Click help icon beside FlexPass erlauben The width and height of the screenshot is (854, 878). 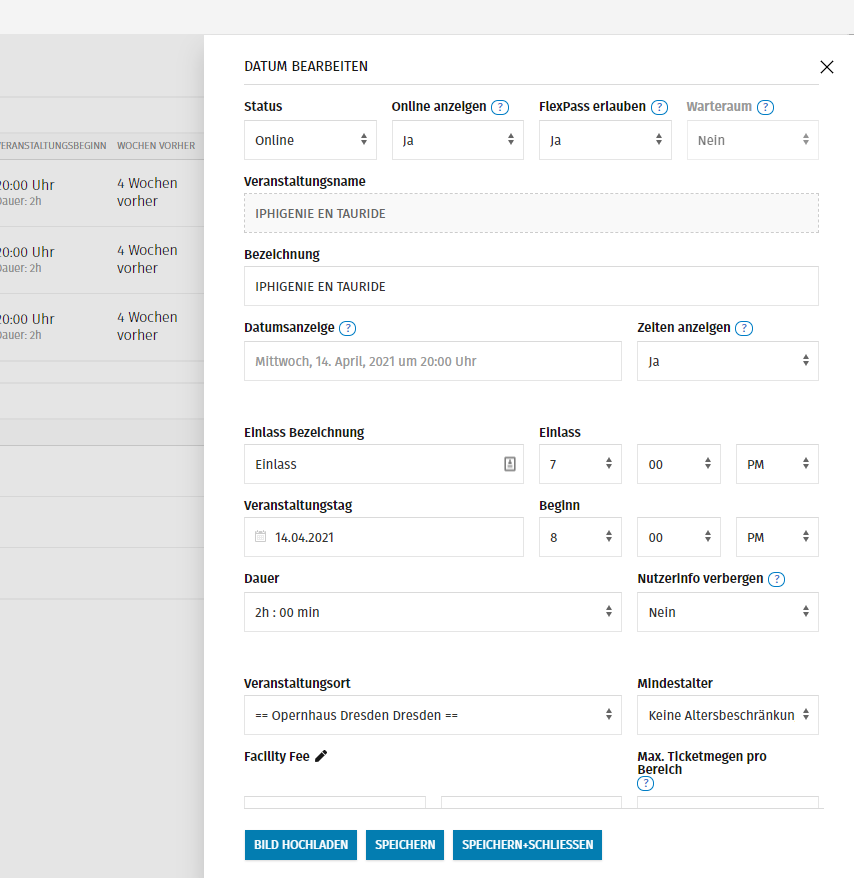pos(660,107)
